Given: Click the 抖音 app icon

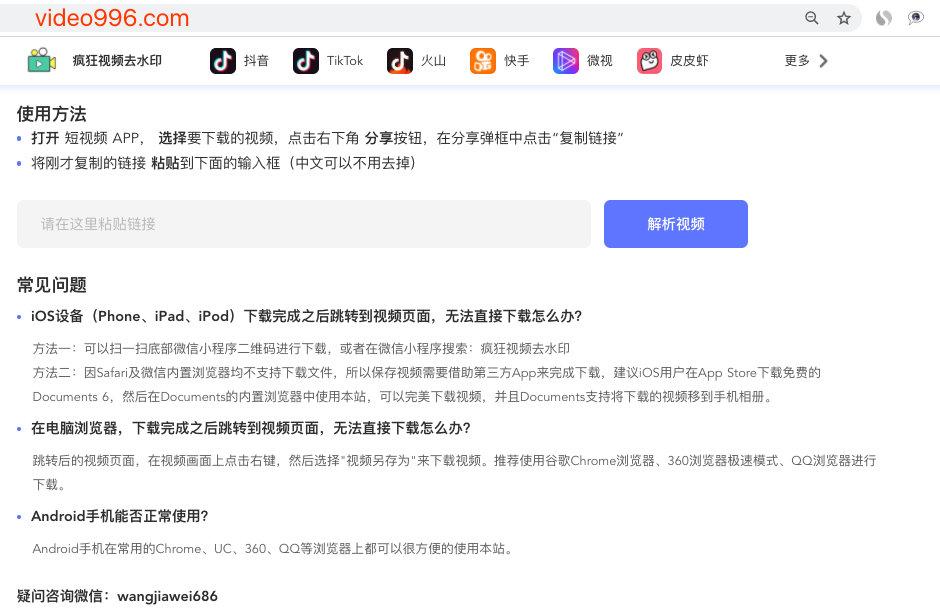Looking at the screenshot, I should pyautogui.click(x=222, y=61).
